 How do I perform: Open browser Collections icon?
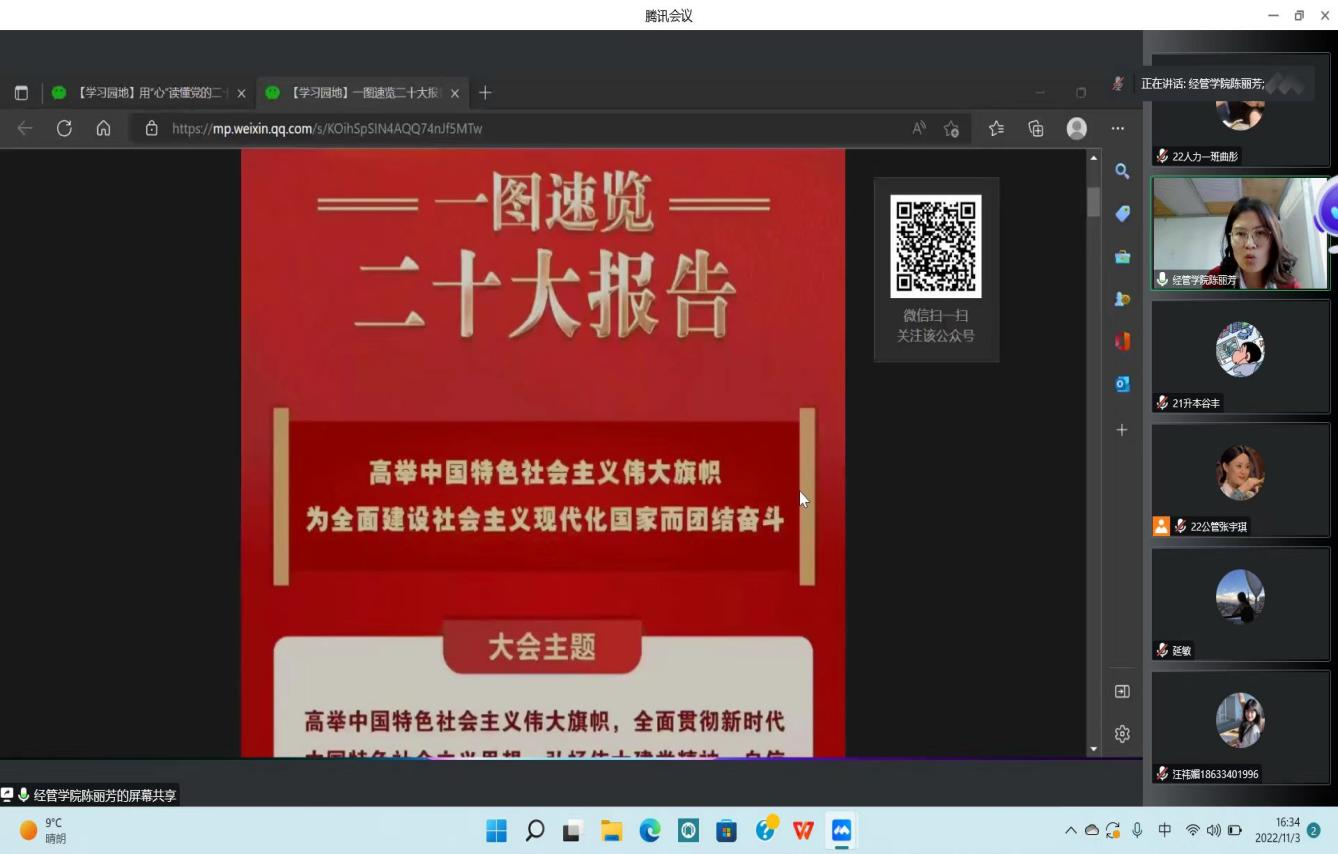click(1036, 128)
